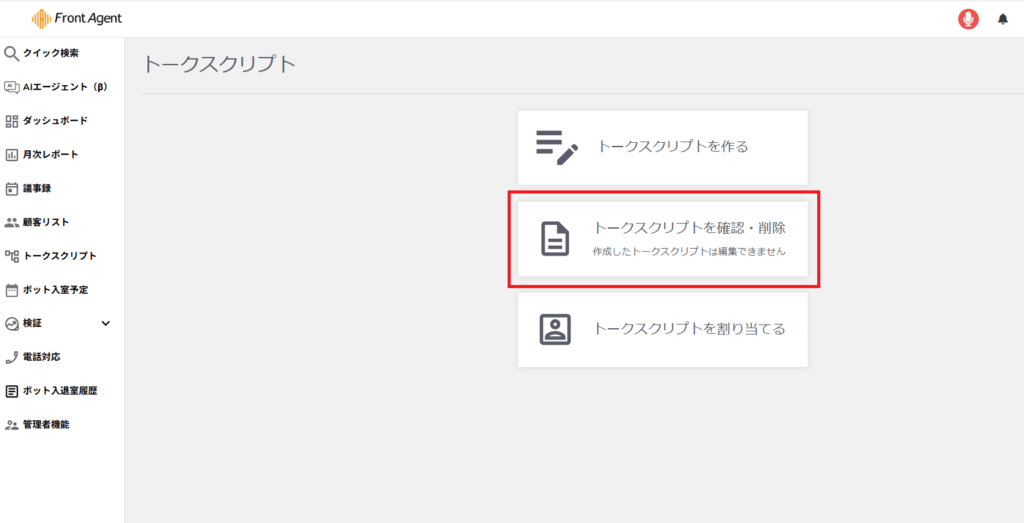The image size is (1024, 523).
Task: Click the 顧客リスト people icon
Action: pyautogui.click(x=12, y=222)
